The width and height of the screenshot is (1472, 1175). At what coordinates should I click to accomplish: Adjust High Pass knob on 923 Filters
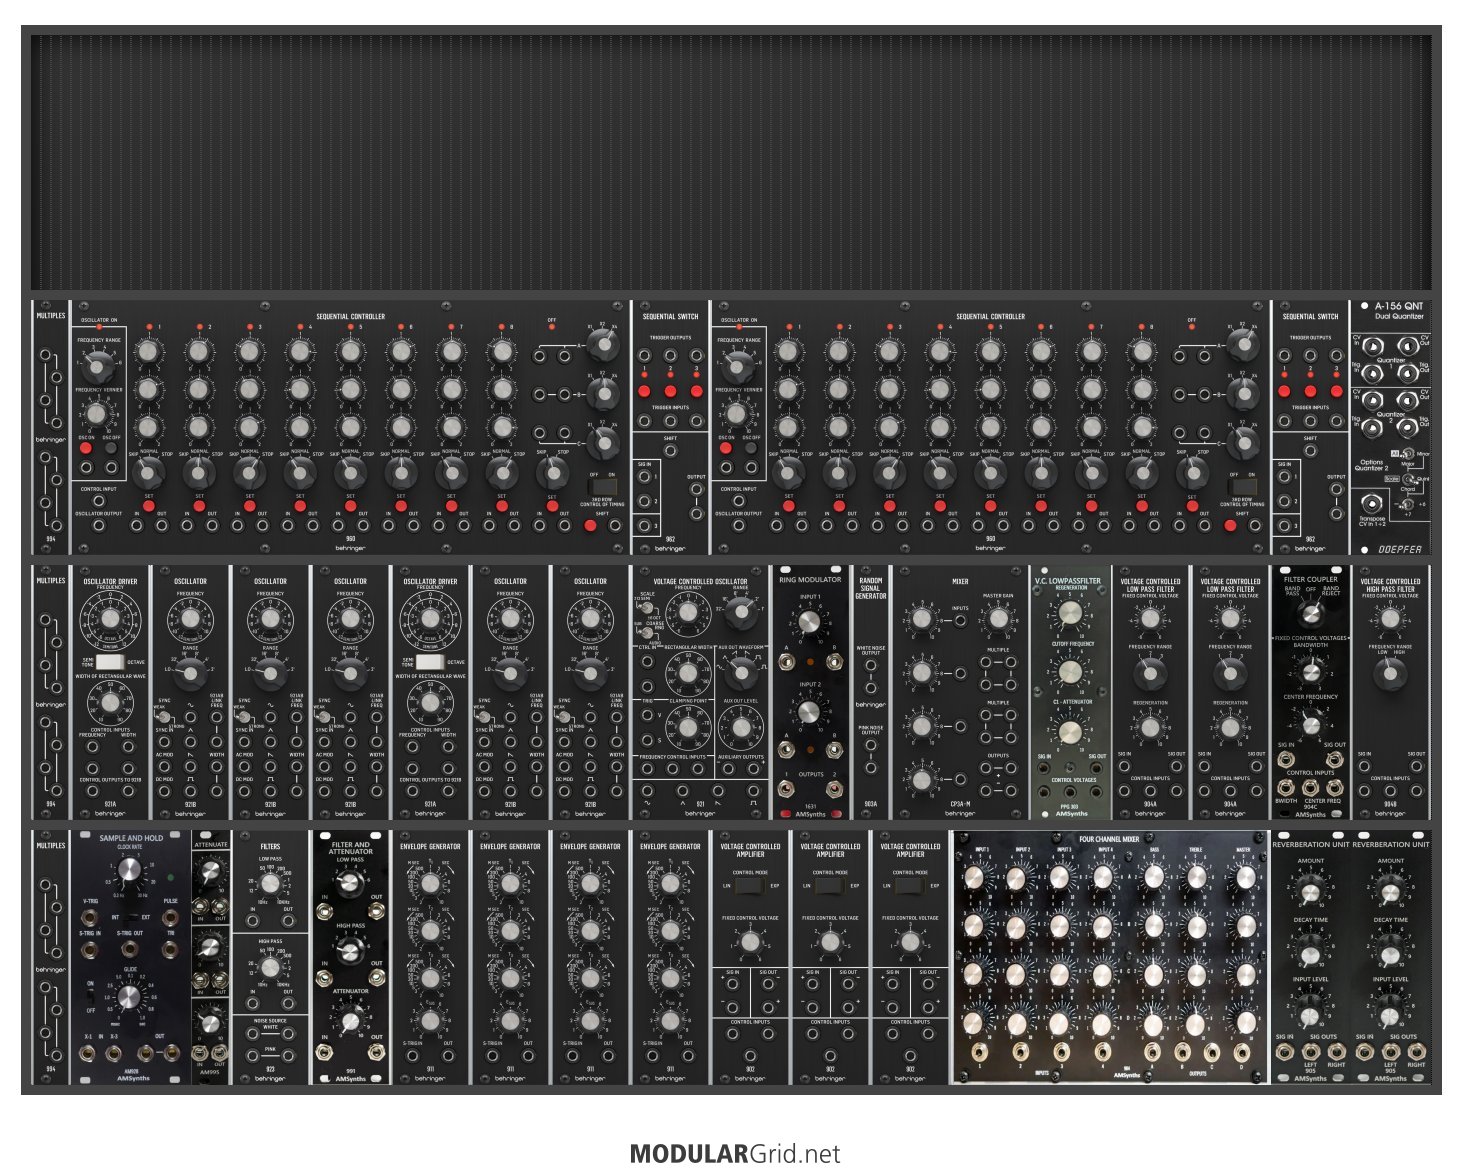pyautogui.click(x=270, y=967)
